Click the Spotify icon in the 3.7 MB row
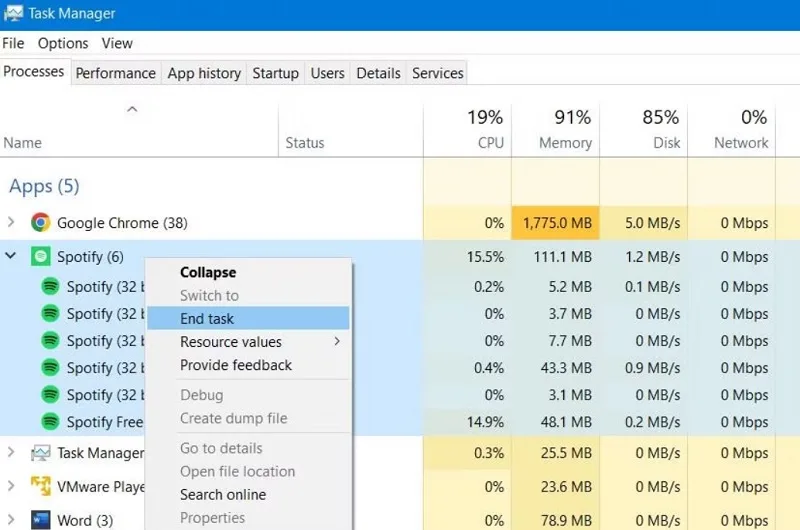Screen dimensions: 800x530 click(50, 313)
